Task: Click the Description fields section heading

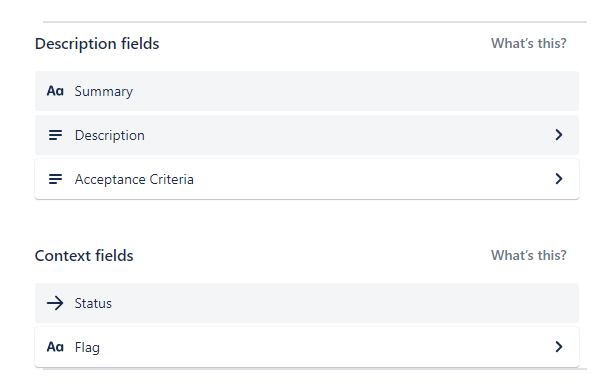Action: point(97,44)
